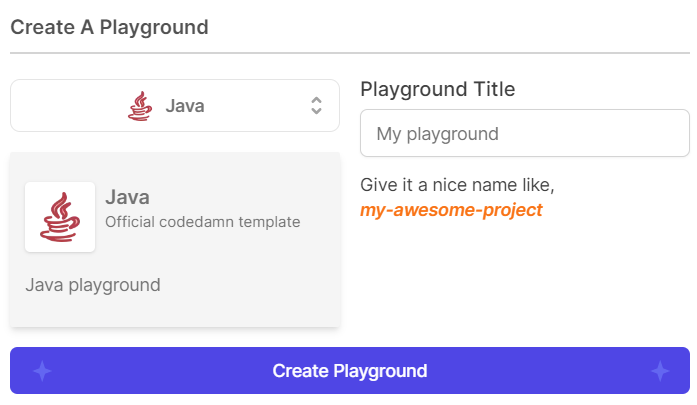Click the Java text in the dropdown
697x405 pixels.
(185, 106)
